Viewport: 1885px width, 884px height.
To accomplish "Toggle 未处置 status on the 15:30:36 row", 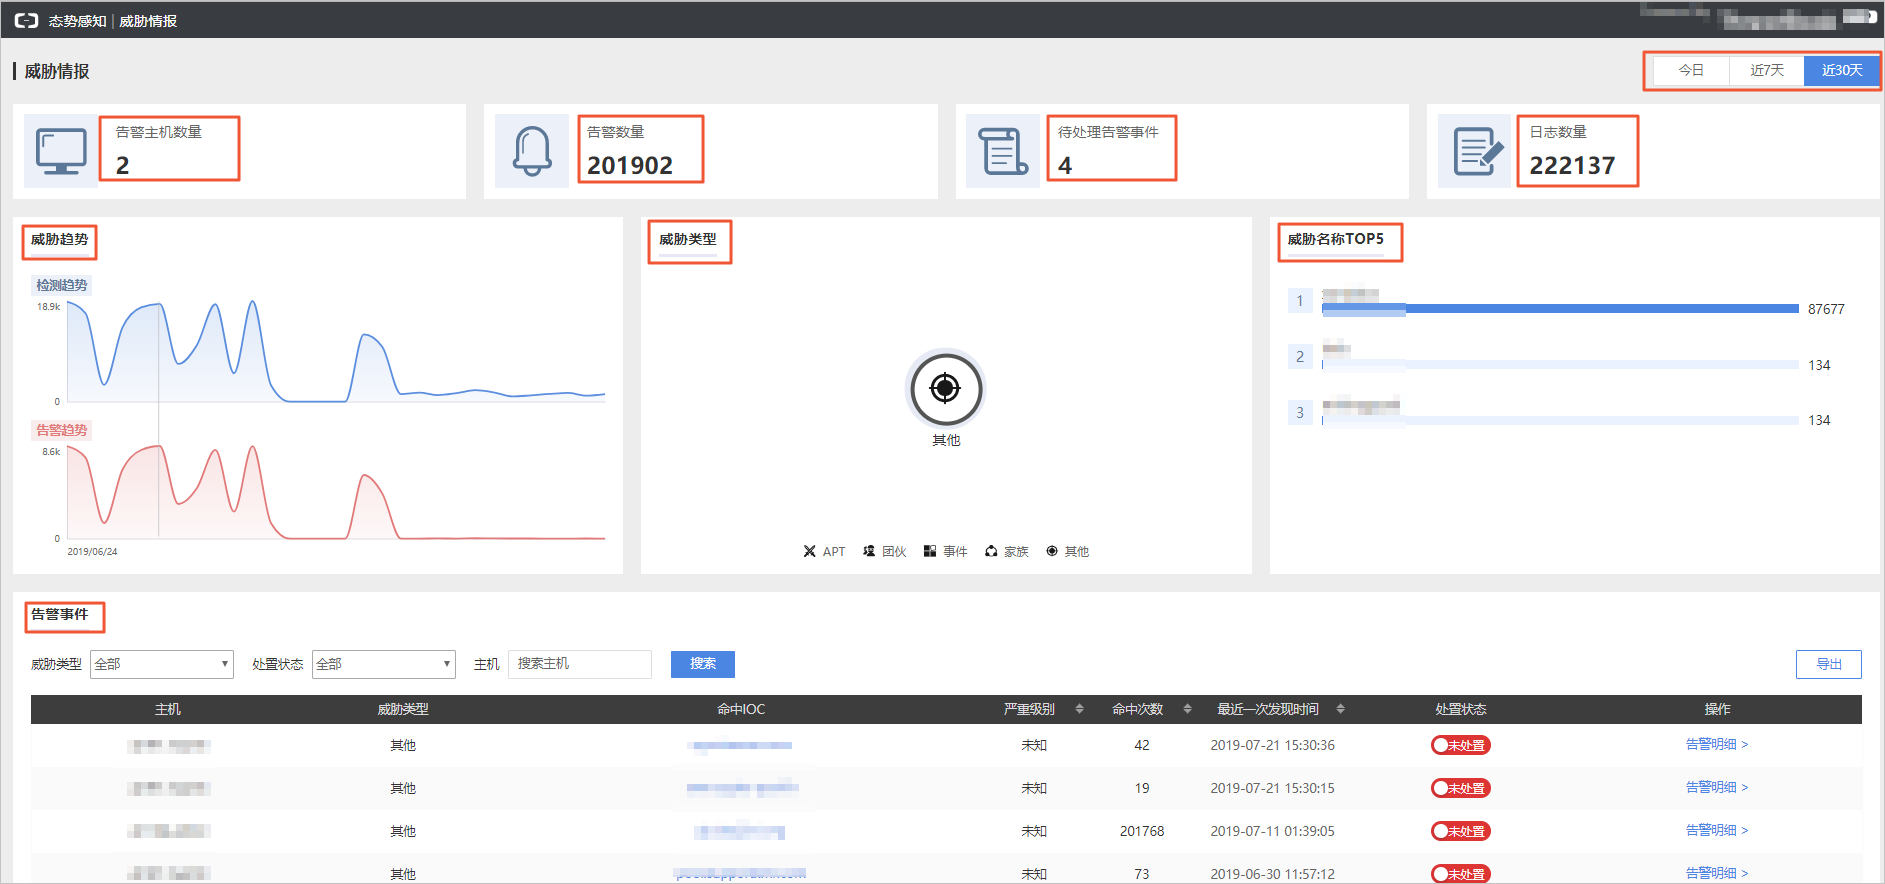I will (1460, 745).
